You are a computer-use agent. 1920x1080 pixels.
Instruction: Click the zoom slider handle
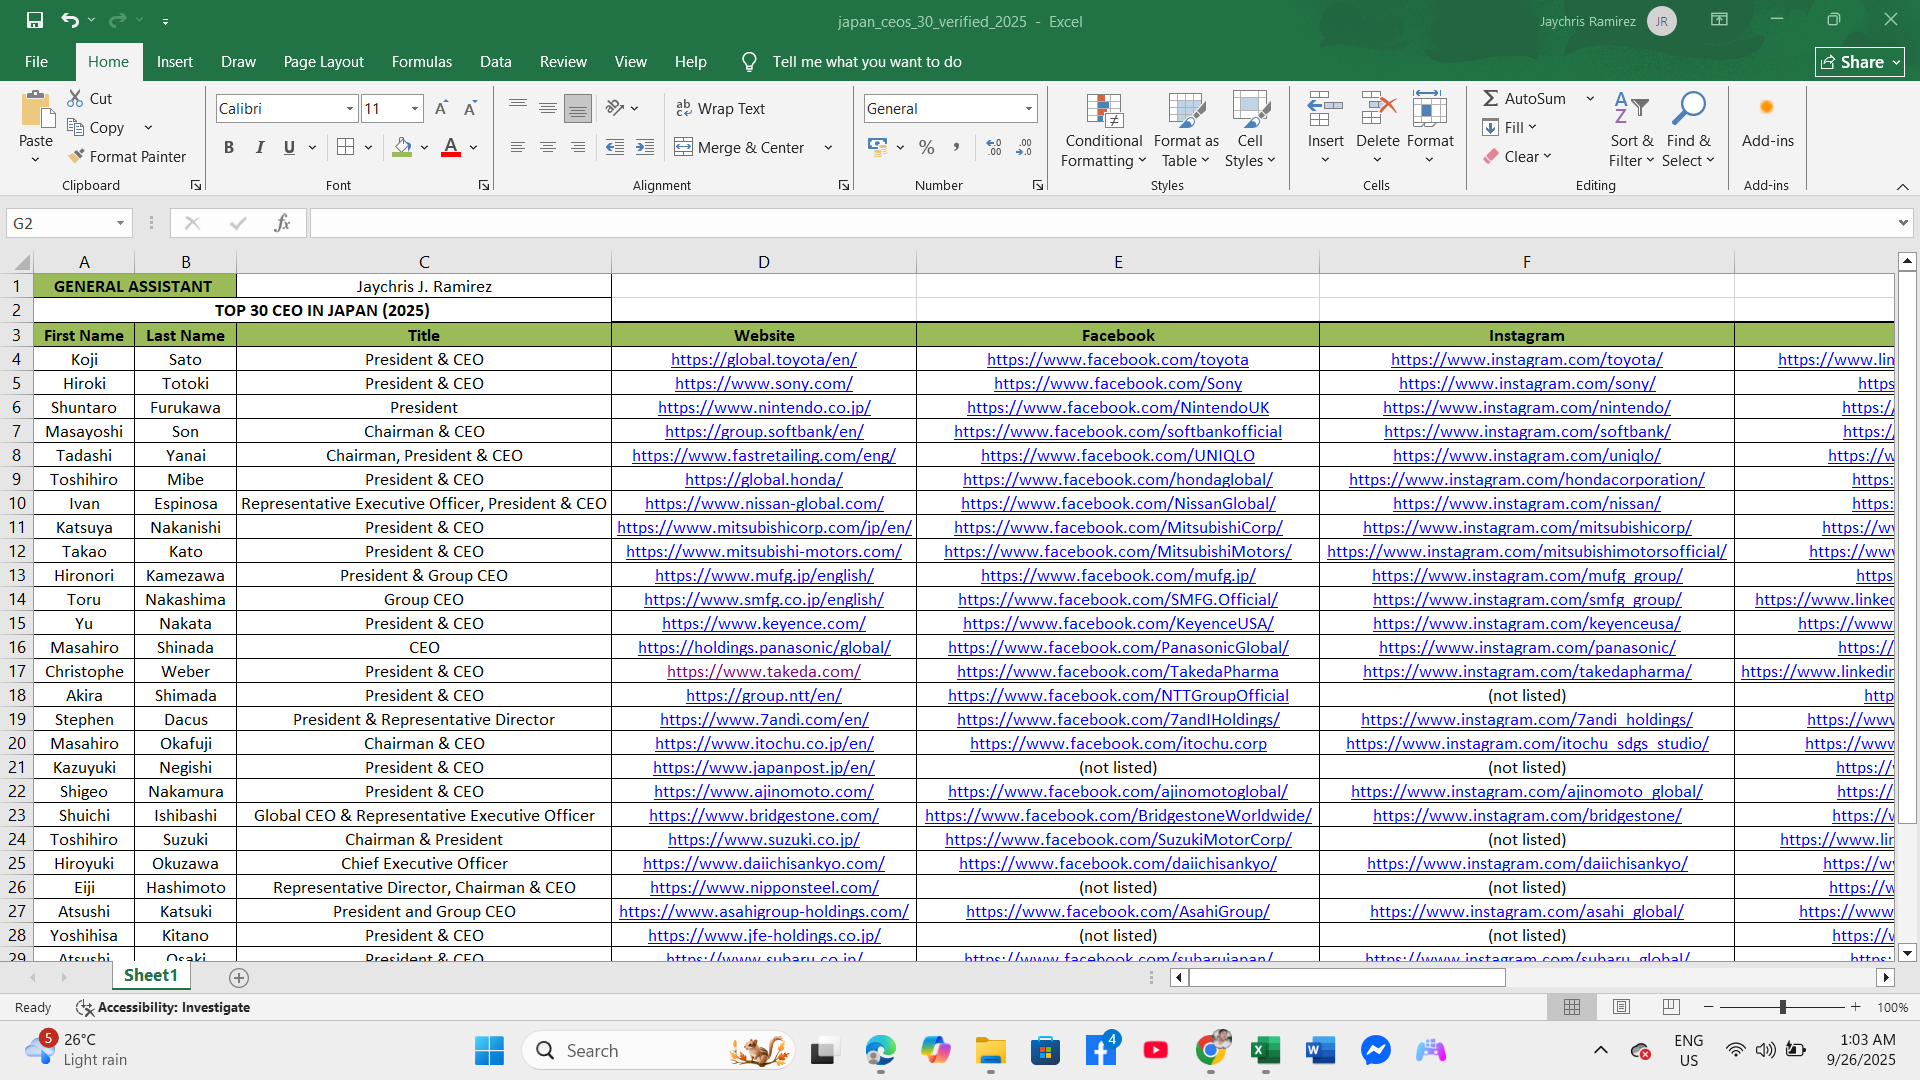[1782, 1007]
